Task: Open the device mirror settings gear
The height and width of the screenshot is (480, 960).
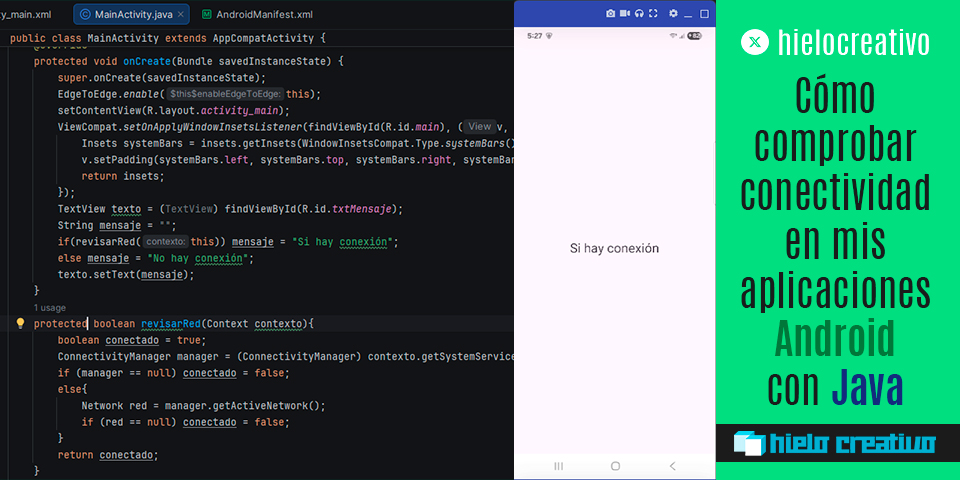Action: (x=673, y=13)
